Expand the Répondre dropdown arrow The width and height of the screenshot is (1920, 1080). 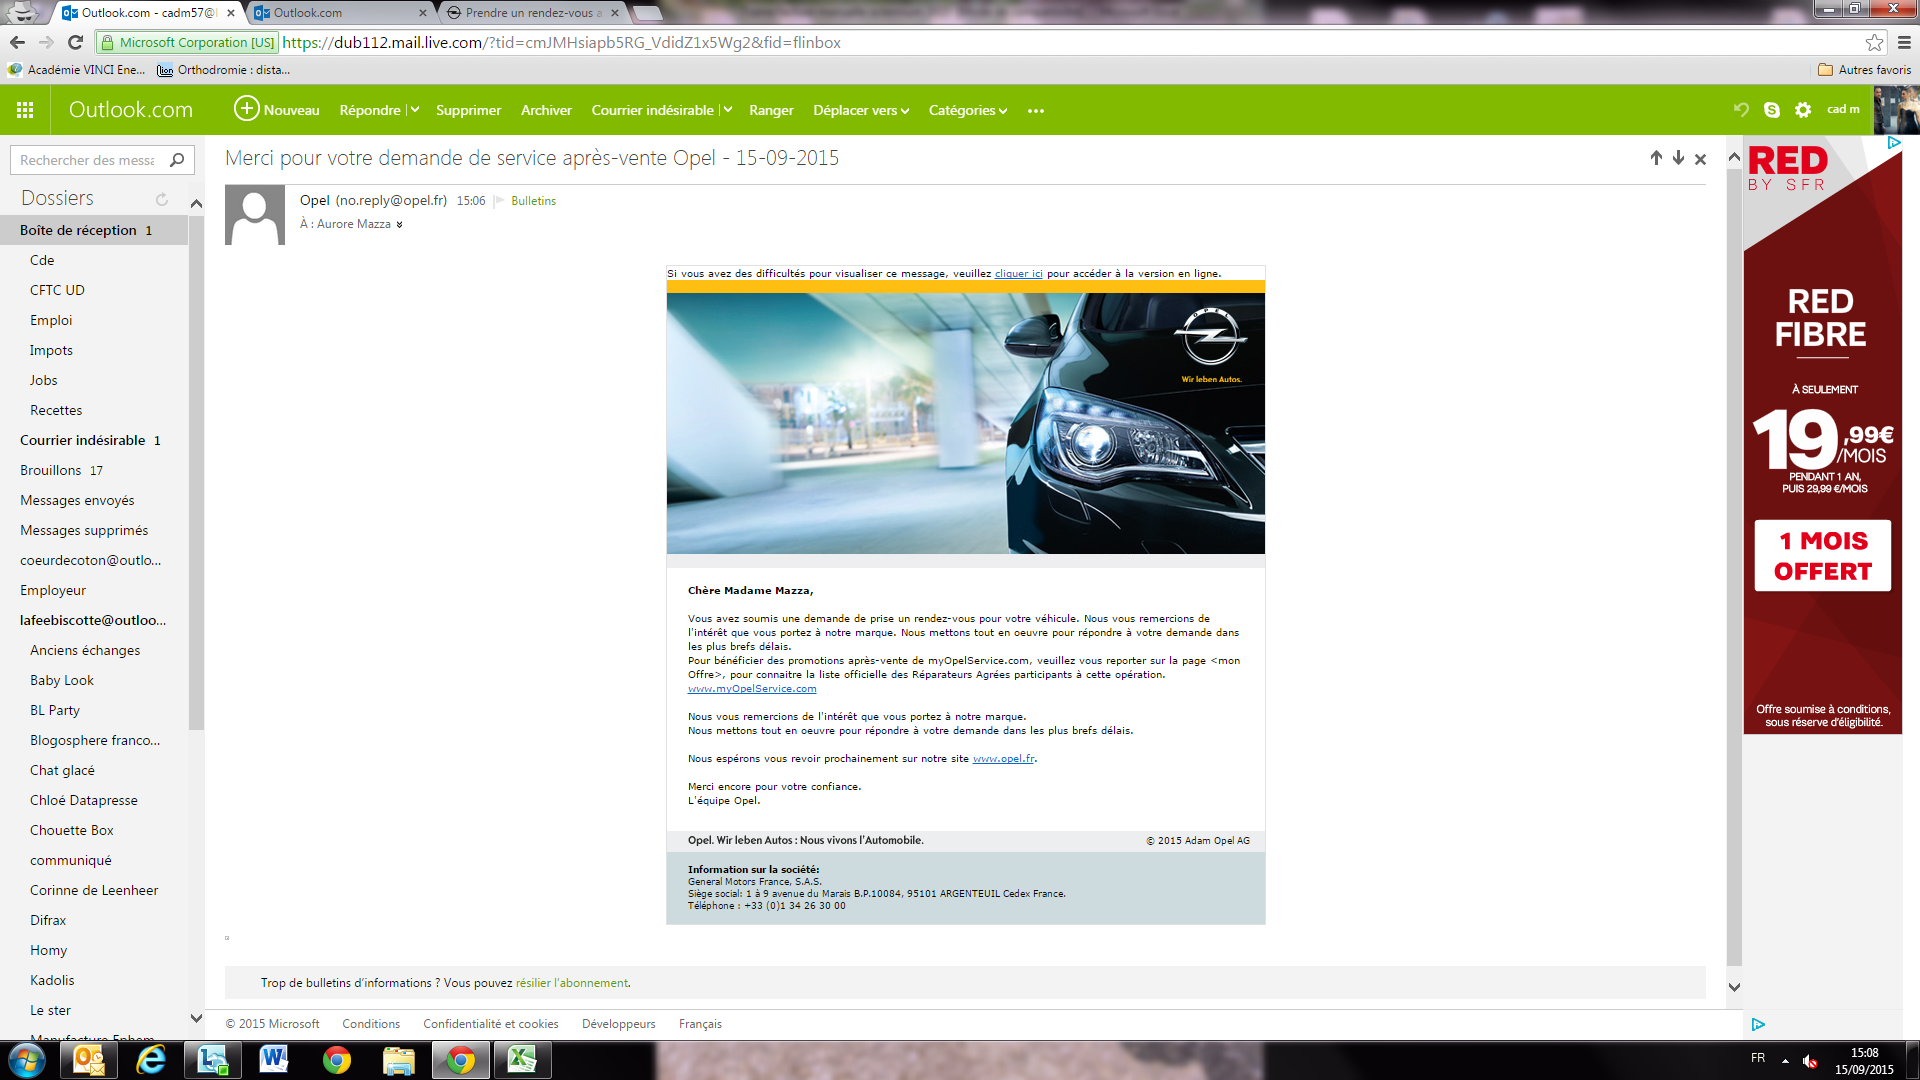coord(414,110)
